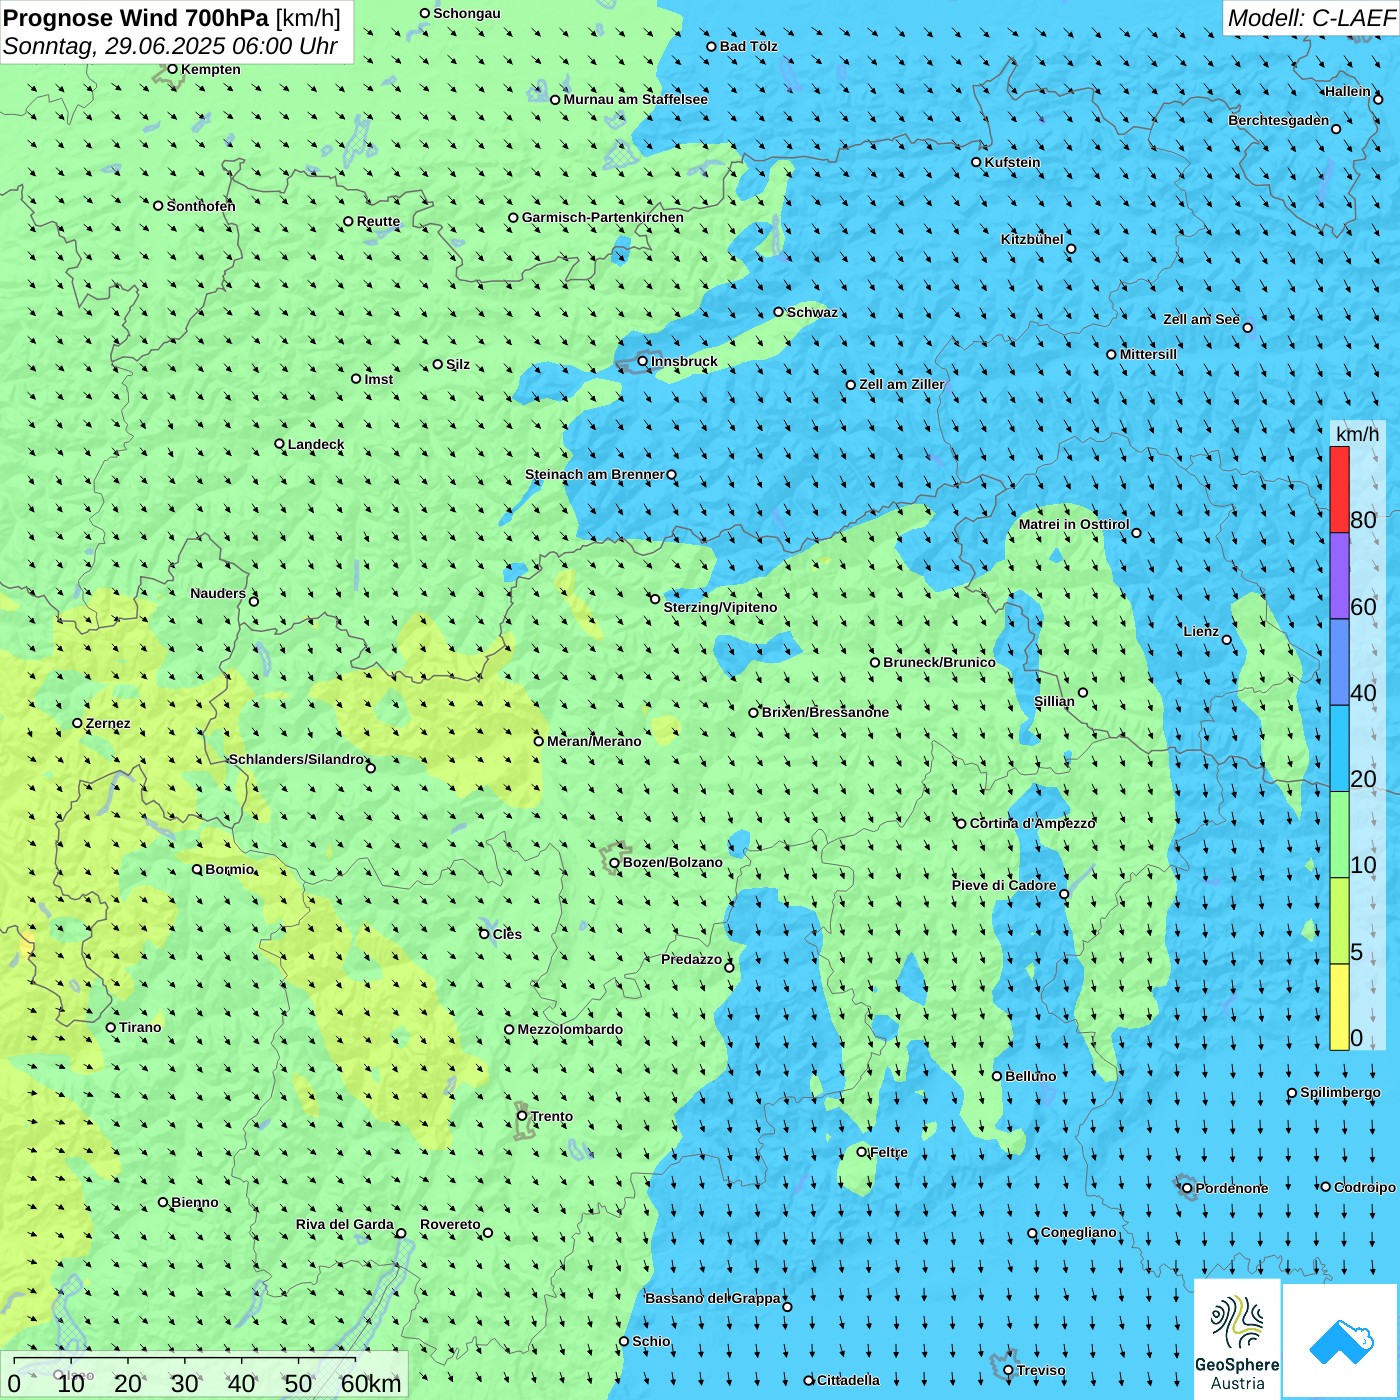Select the Bad Tölz label
The height and width of the screenshot is (1400, 1400).
[749, 46]
